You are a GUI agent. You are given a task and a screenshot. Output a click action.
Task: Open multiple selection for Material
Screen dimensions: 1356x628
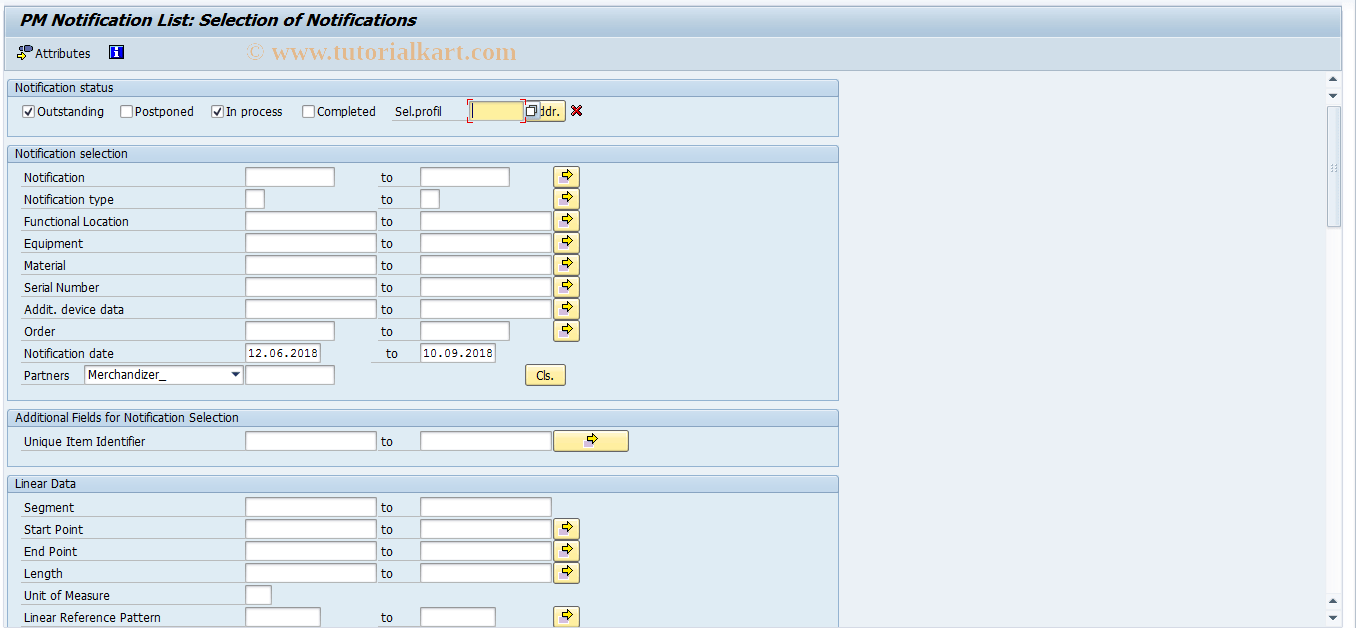tap(566, 264)
